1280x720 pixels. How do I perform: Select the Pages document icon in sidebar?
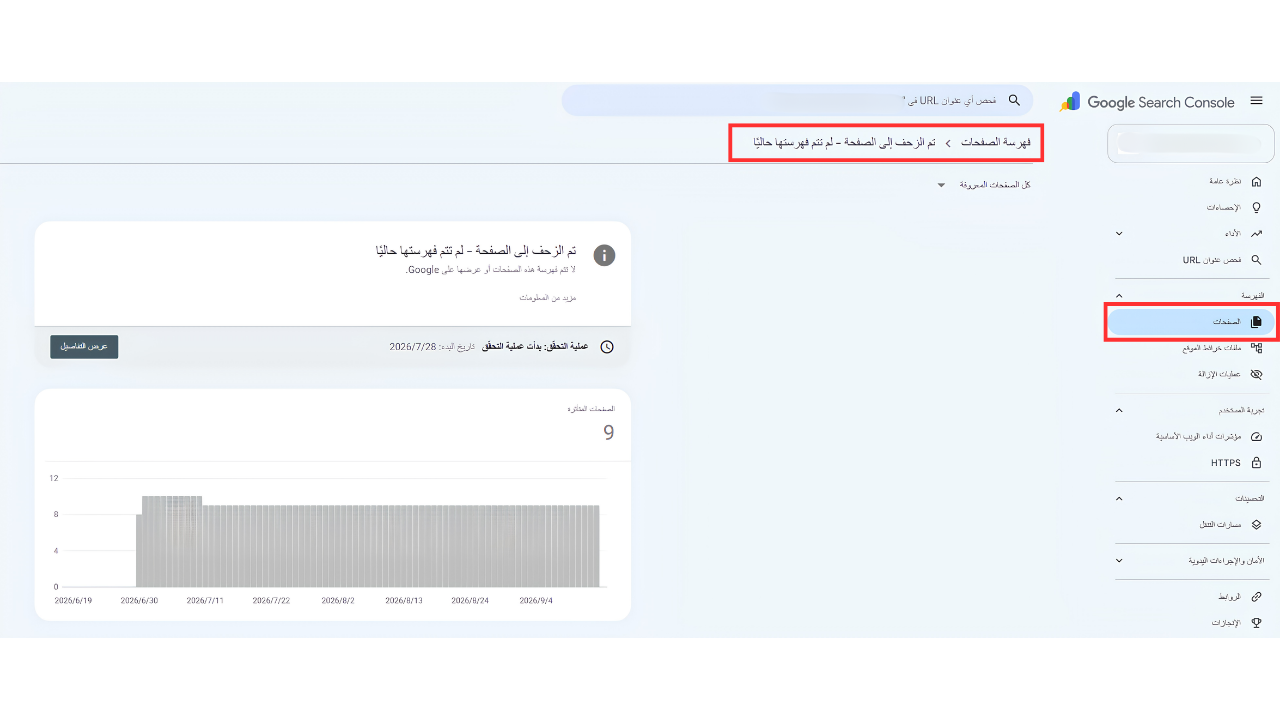click(x=1256, y=322)
